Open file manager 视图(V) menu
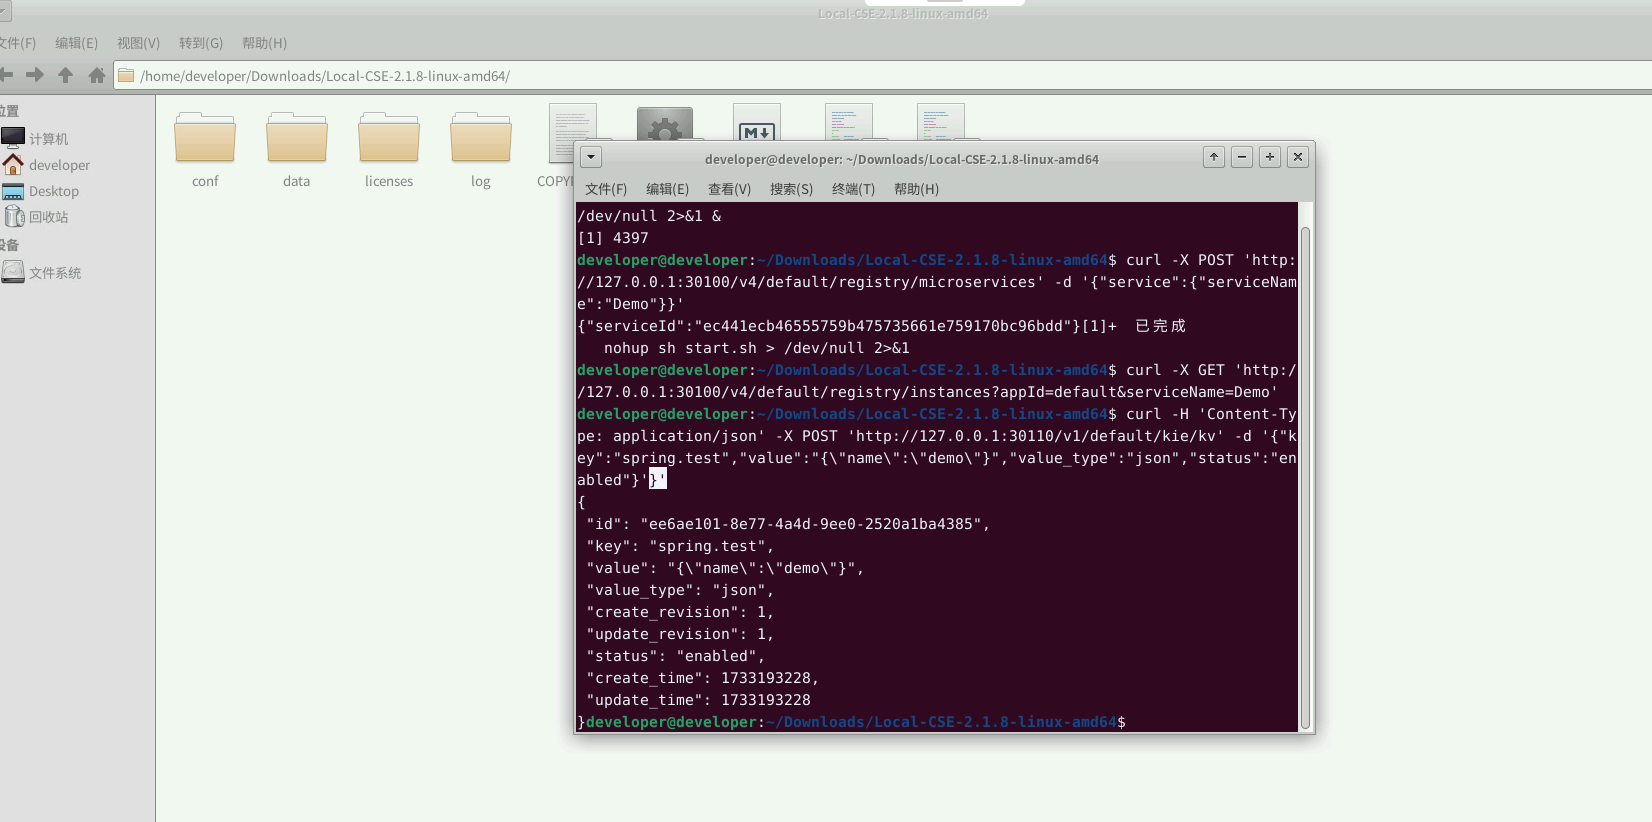This screenshot has height=822, width=1652. (139, 43)
